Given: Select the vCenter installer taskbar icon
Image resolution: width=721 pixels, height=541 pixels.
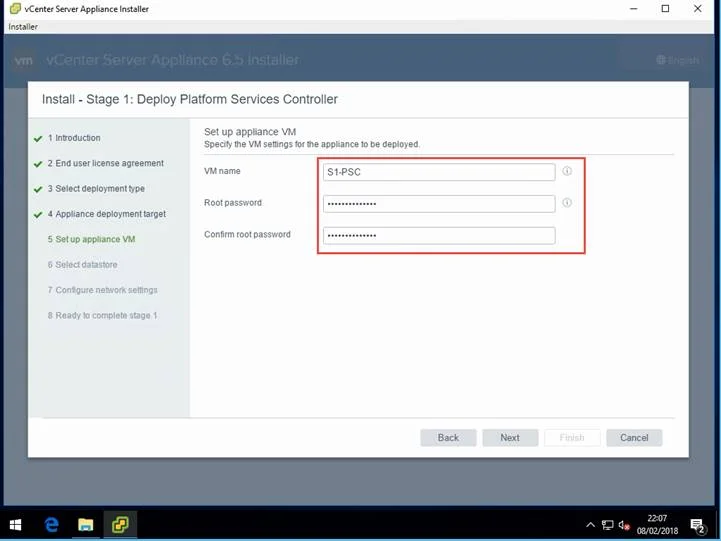Looking at the screenshot, I should tap(120, 524).
